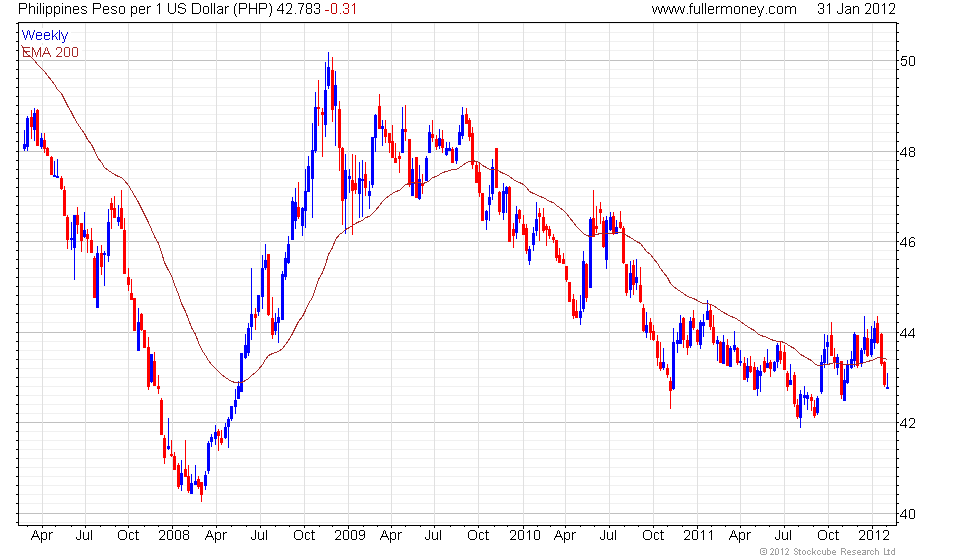Click the 'Apr' label right after 2011
The height and width of the screenshot is (560, 980).
click(739, 536)
